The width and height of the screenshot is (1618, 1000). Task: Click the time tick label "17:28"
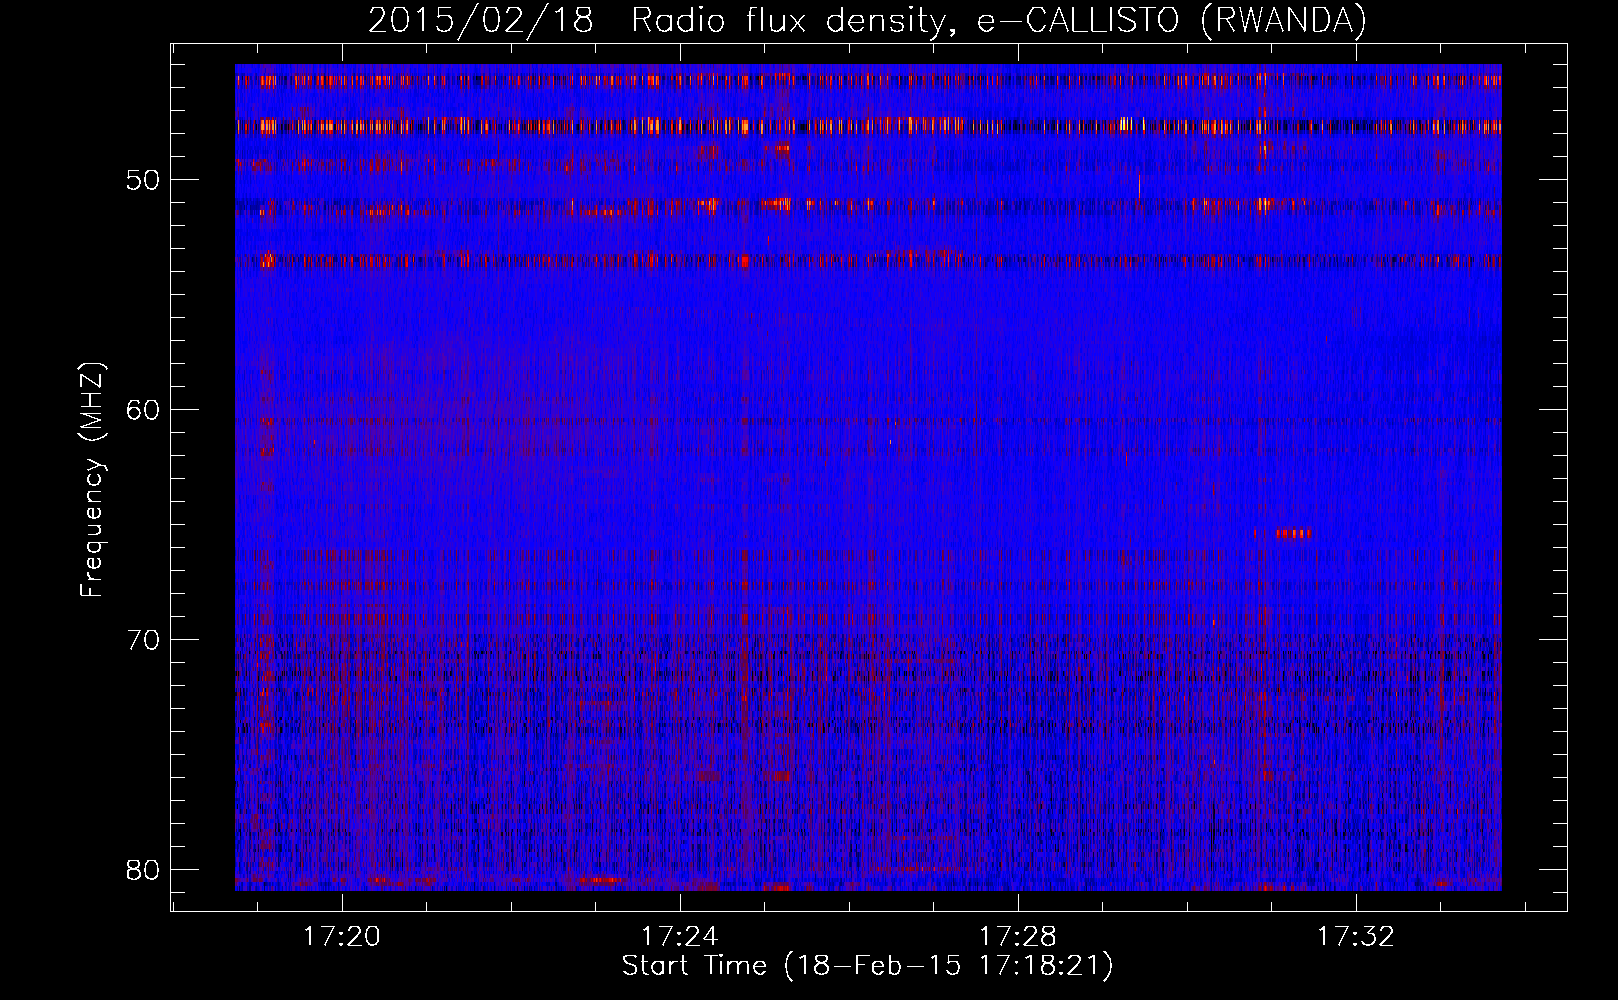pyautogui.click(x=1019, y=937)
